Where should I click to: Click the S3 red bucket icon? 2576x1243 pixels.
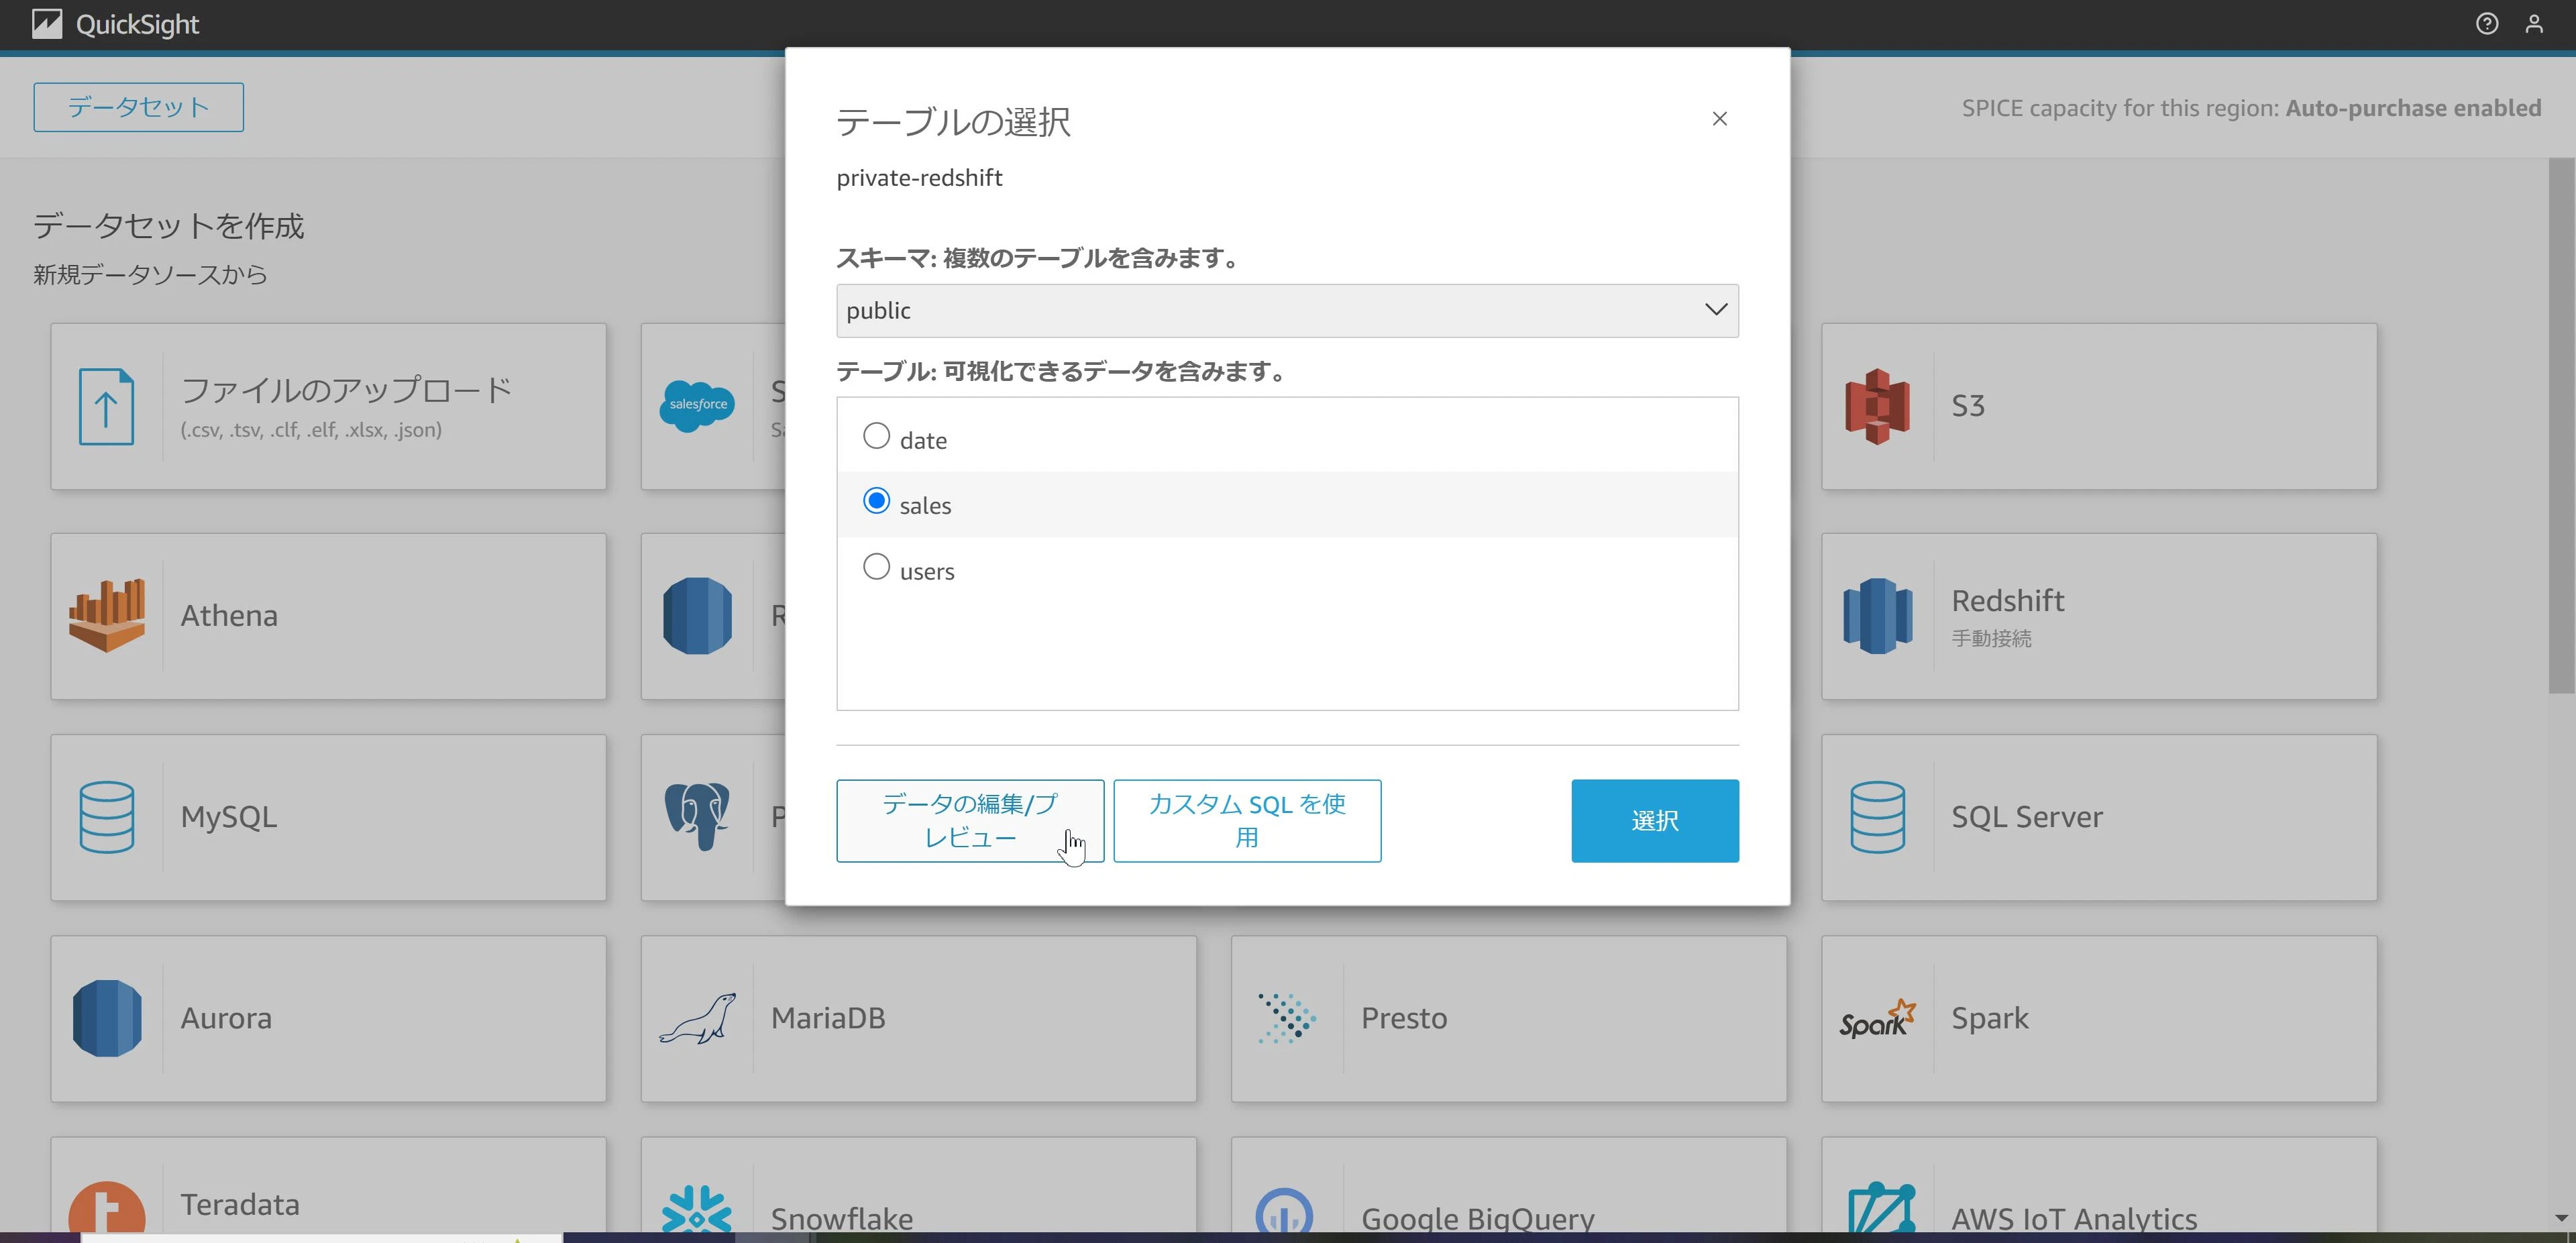[x=1878, y=406]
